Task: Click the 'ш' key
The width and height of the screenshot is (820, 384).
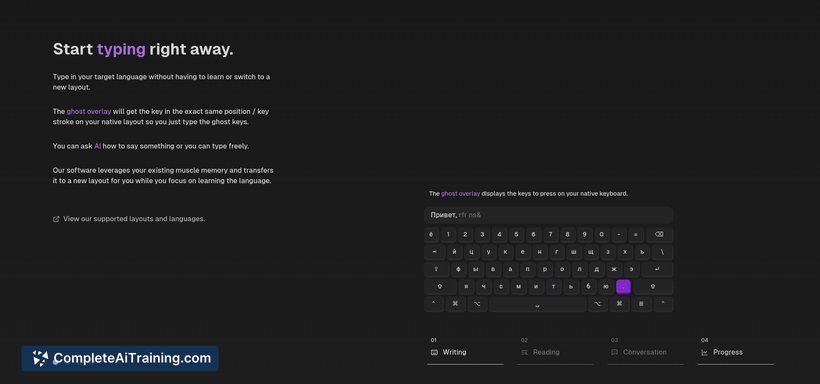Action: [574, 252]
